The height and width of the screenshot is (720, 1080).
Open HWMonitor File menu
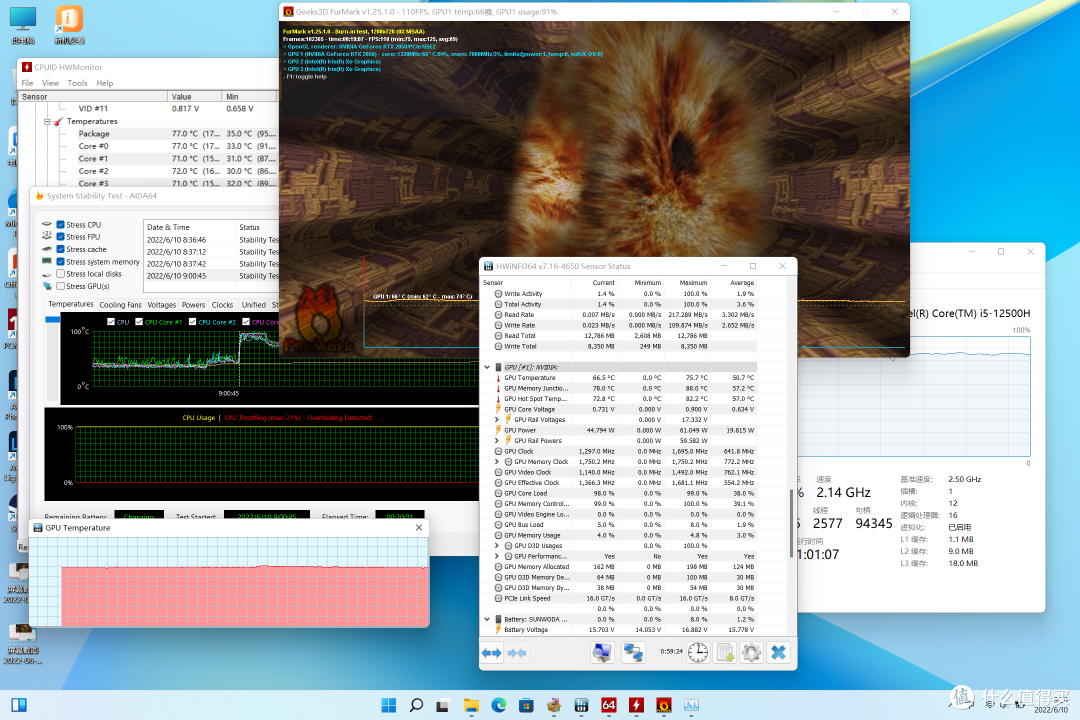coord(28,83)
